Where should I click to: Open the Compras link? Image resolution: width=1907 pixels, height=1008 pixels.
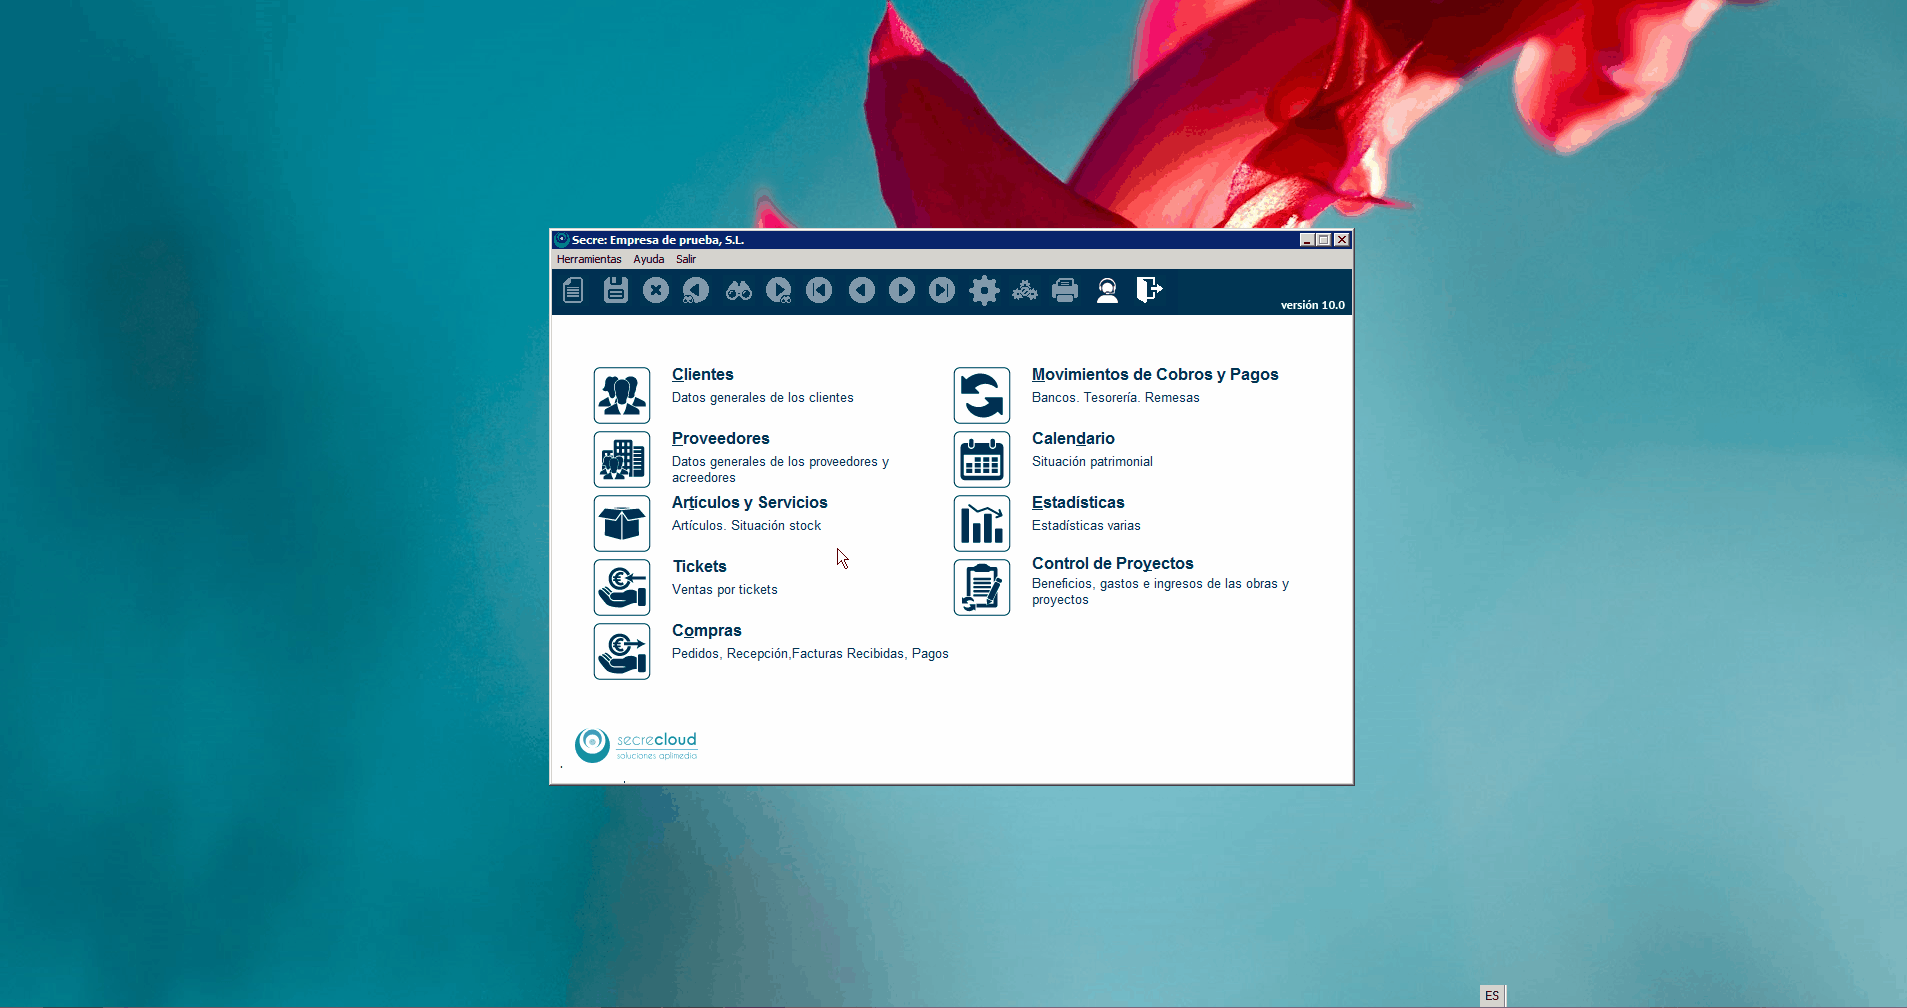(x=706, y=631)
